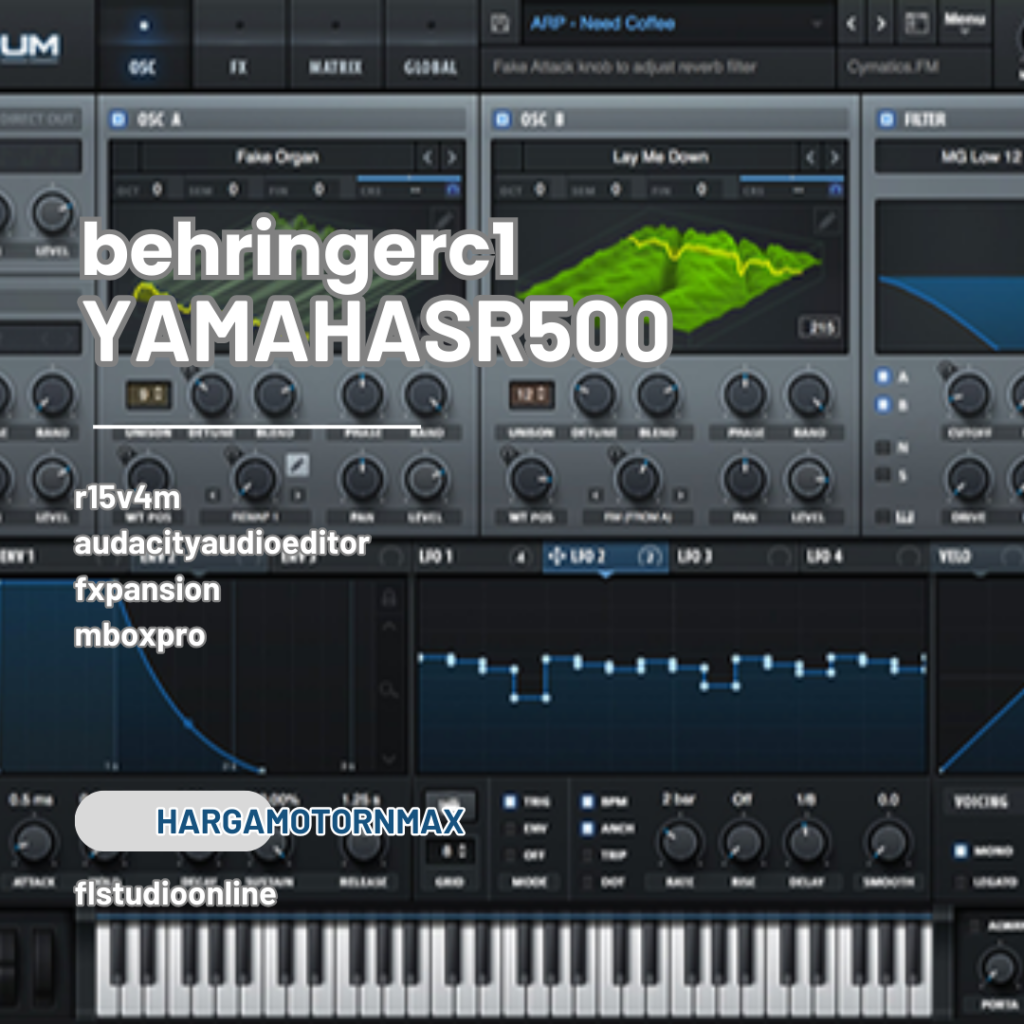Click the filter cutoff knob
Image resolution: width=1024 pixels, height=1024 pixels.
[968, 395]
